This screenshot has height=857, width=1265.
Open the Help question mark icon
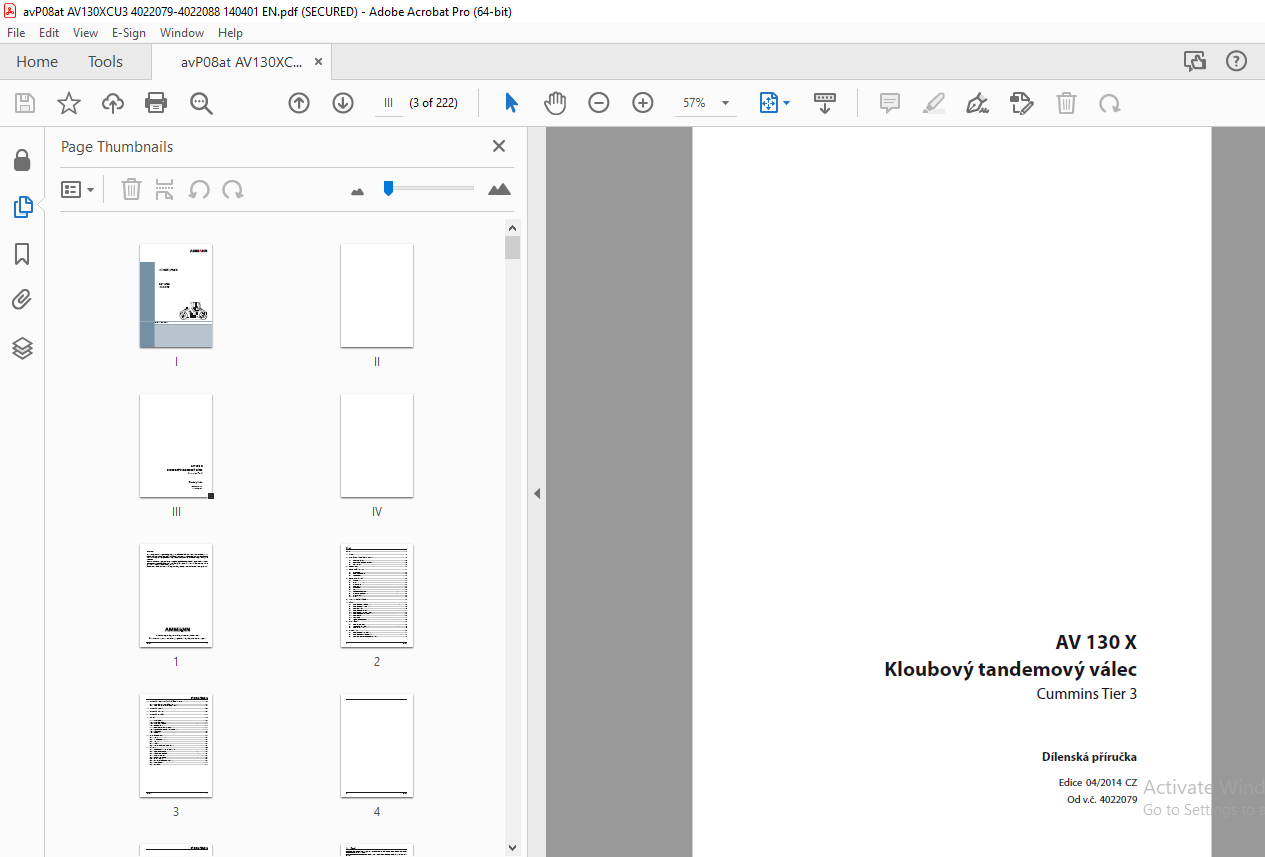point(1237,62)
